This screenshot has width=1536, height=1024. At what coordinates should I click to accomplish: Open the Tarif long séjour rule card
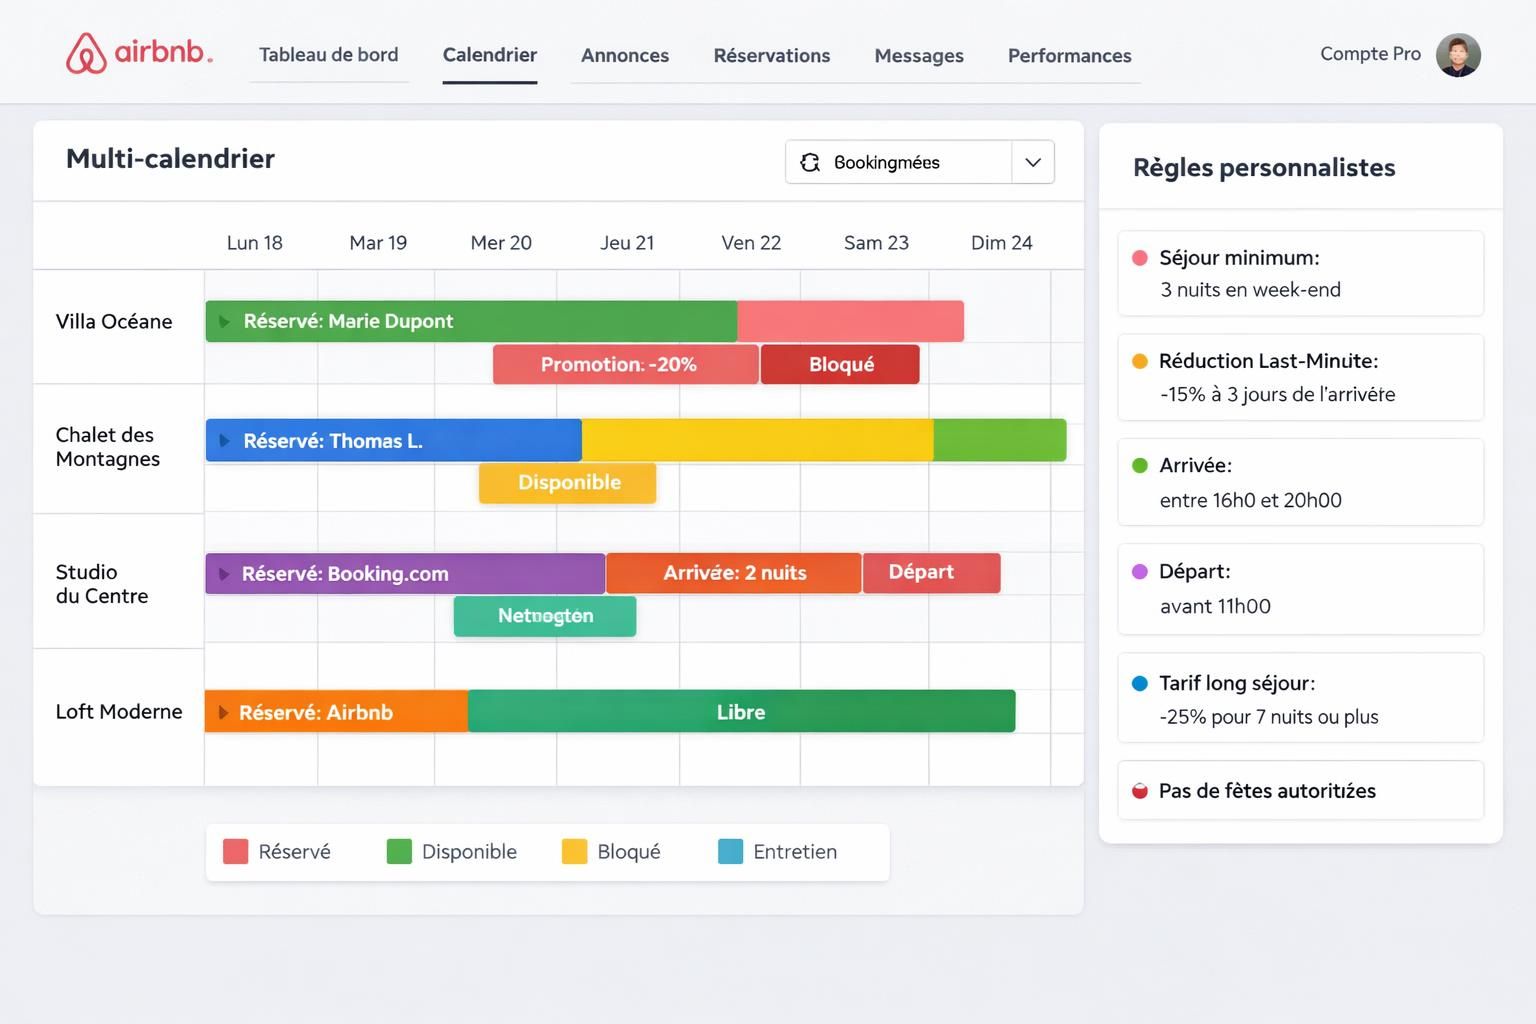pyautogui.click(x=1300, y=698)
